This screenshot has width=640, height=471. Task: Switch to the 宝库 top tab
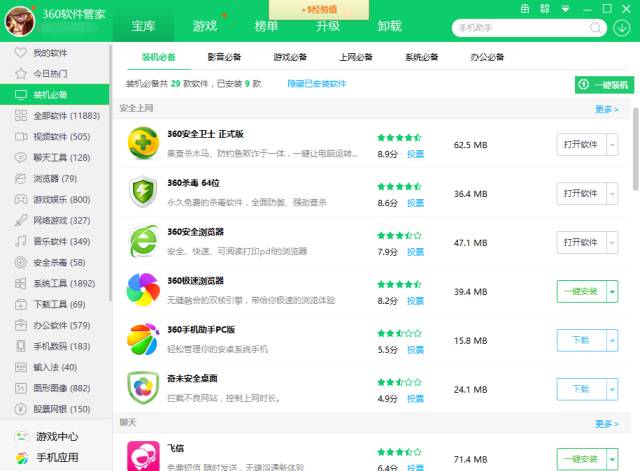click(143, 26)
